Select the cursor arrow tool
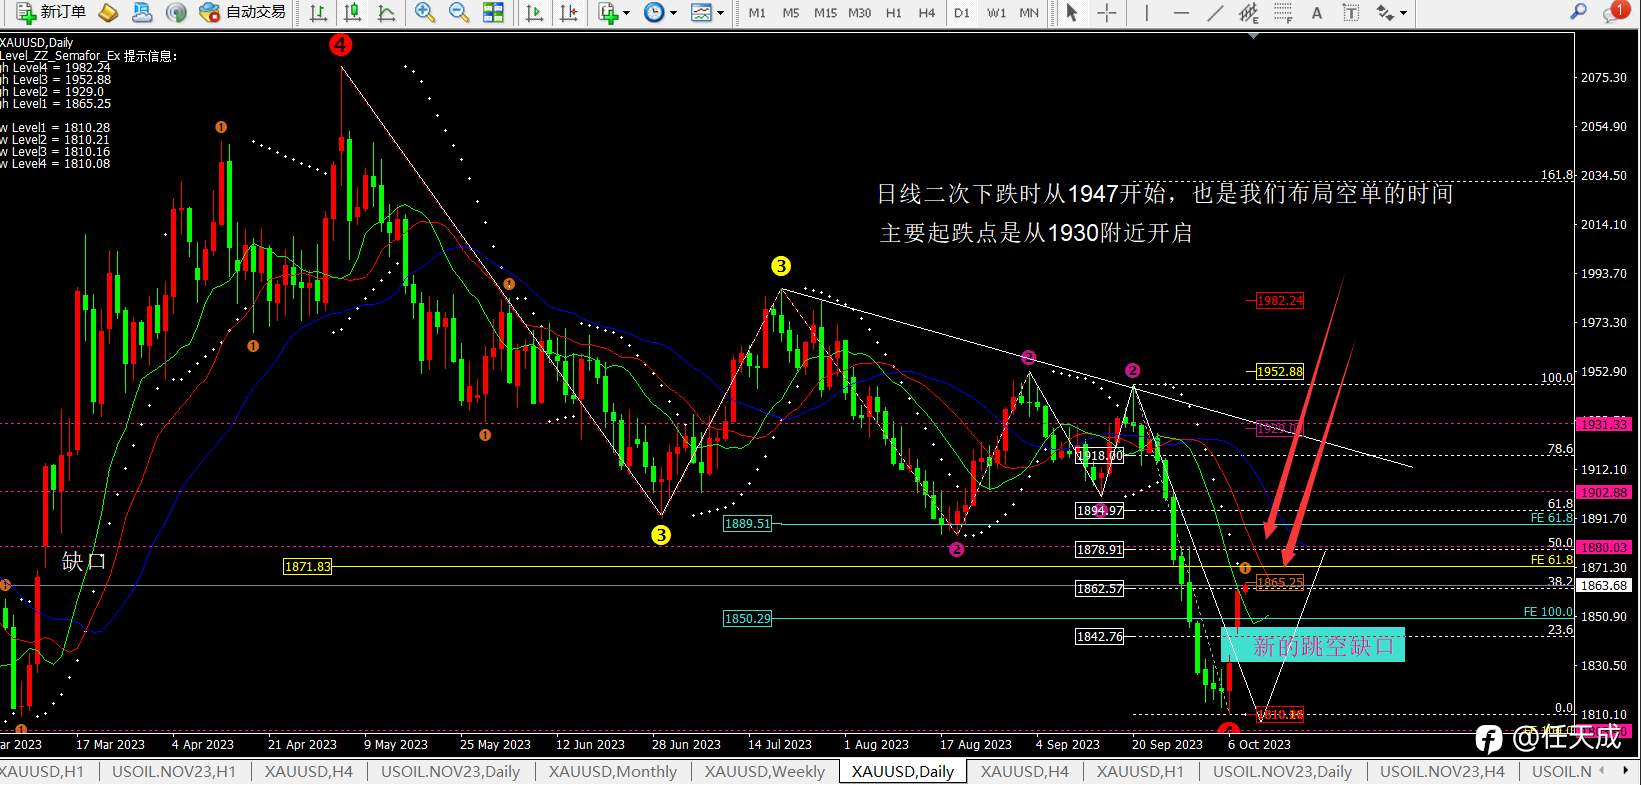The width and height of the screenshot is (1641, 785). (1072, 12)
